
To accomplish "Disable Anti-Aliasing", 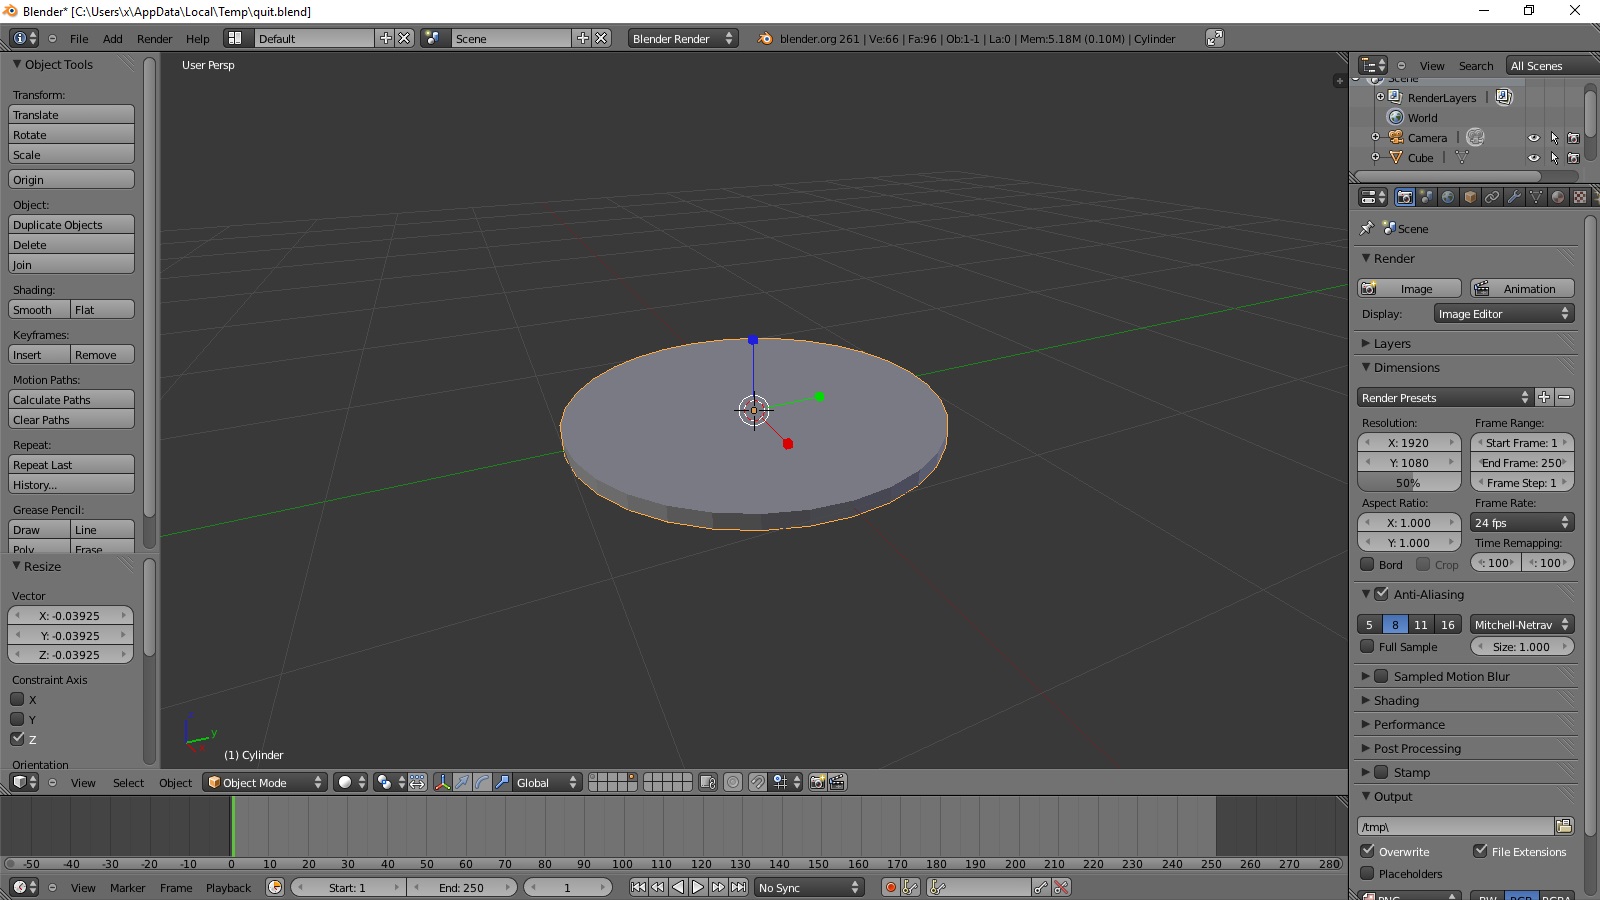I will tap(1381, 593).
